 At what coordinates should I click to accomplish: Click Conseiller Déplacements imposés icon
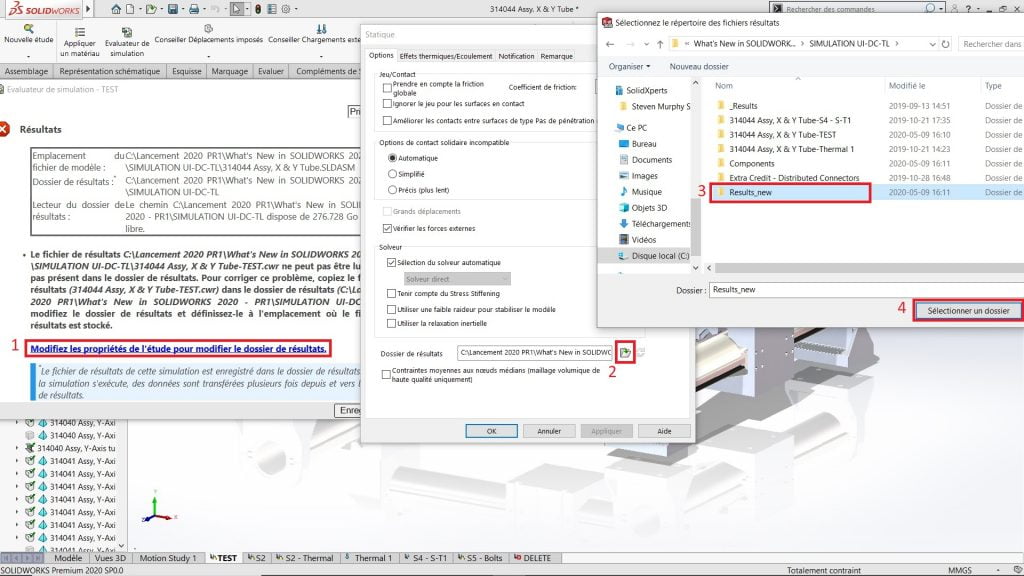pyautogui.click(x=208, y=29)
